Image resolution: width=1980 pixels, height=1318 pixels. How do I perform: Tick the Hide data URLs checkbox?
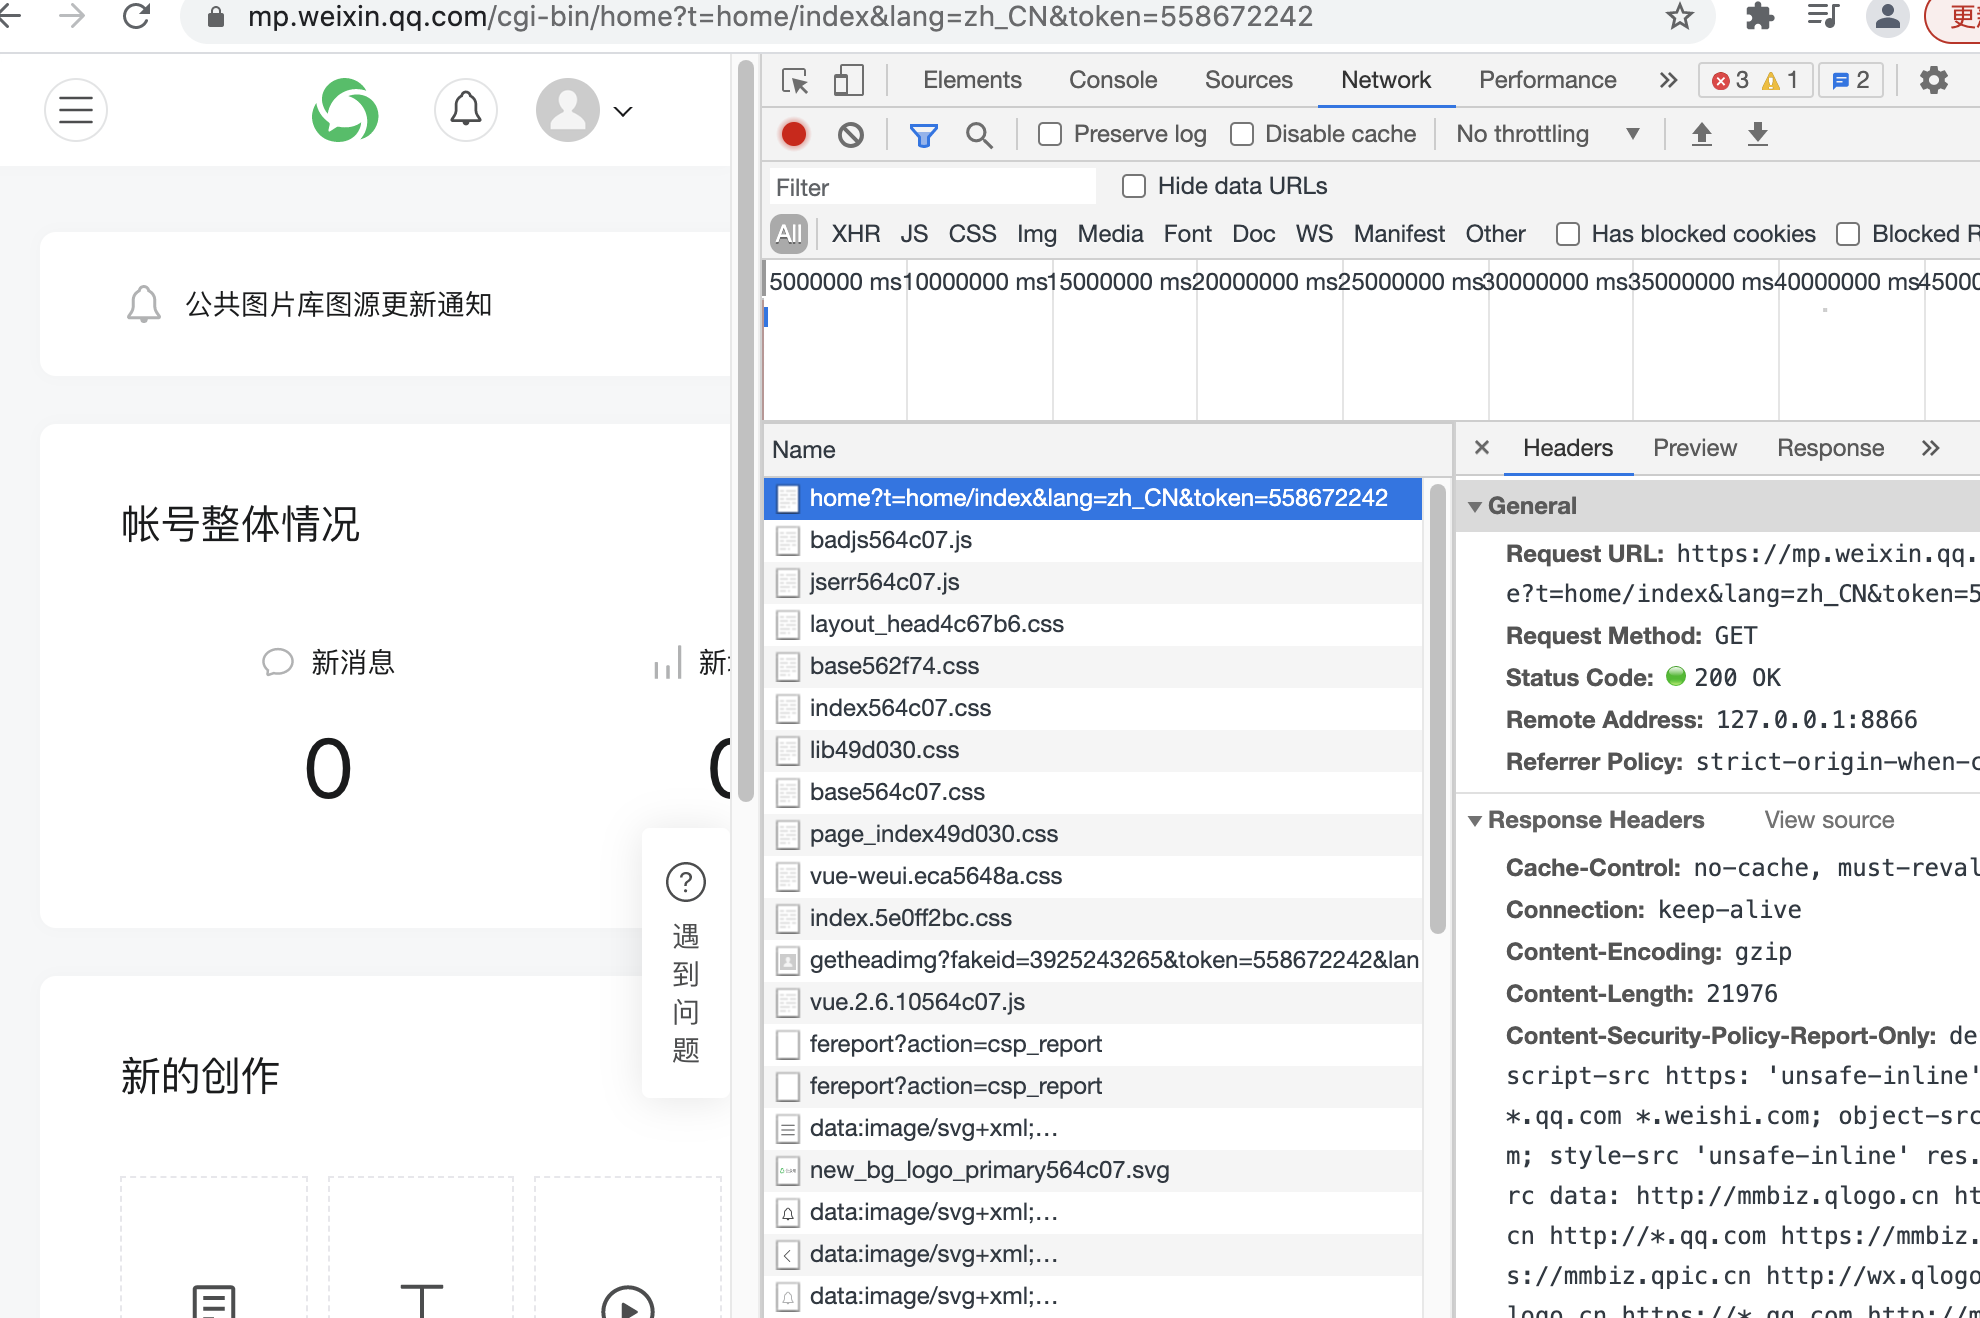[1134, 186]
